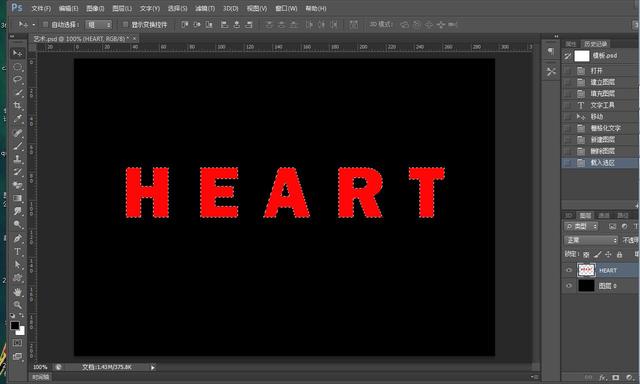Viewport: 640px width, 384px height.
Task: Toggle lock position icon
Action: pos(608,255)
